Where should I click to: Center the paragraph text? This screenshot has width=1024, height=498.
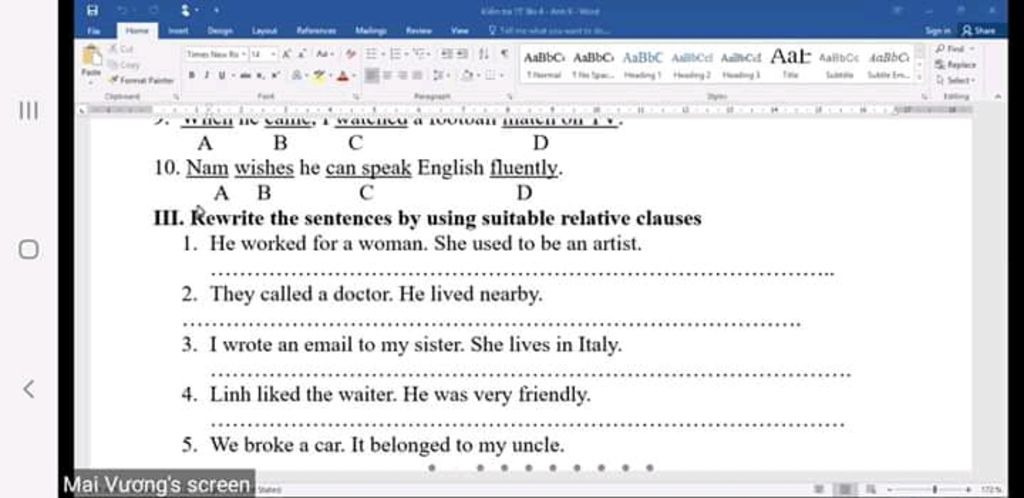tap(387, 76)
